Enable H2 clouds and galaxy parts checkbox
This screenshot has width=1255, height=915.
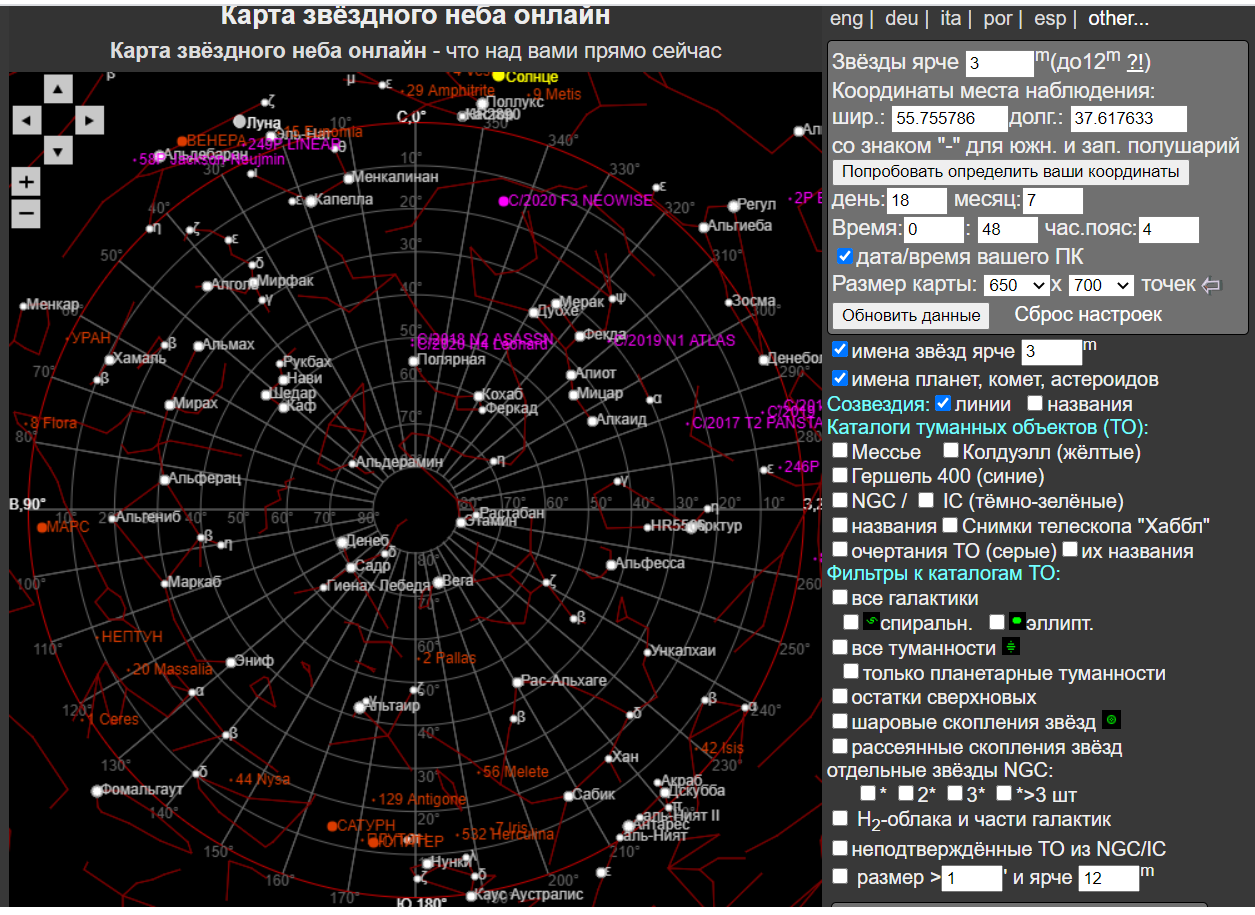pyautogui.click(x=840, y=818)
